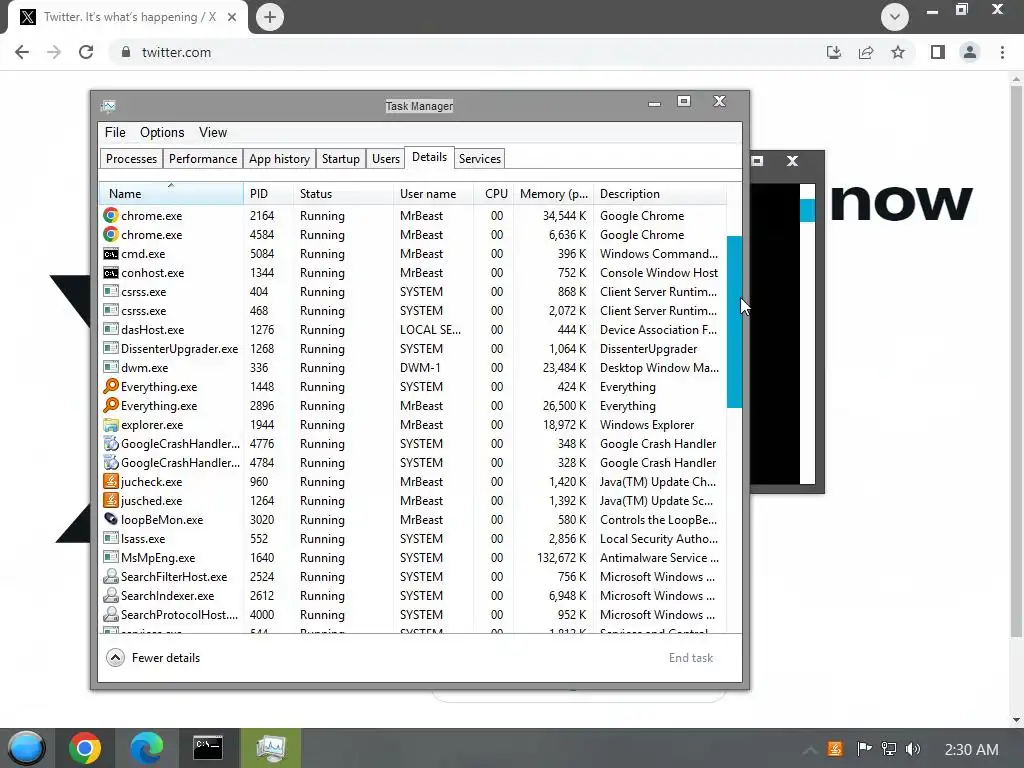1024x768 pixels.
Task: Select the SearchIndexer.exe process icon
Action: [x=111, y=596]
